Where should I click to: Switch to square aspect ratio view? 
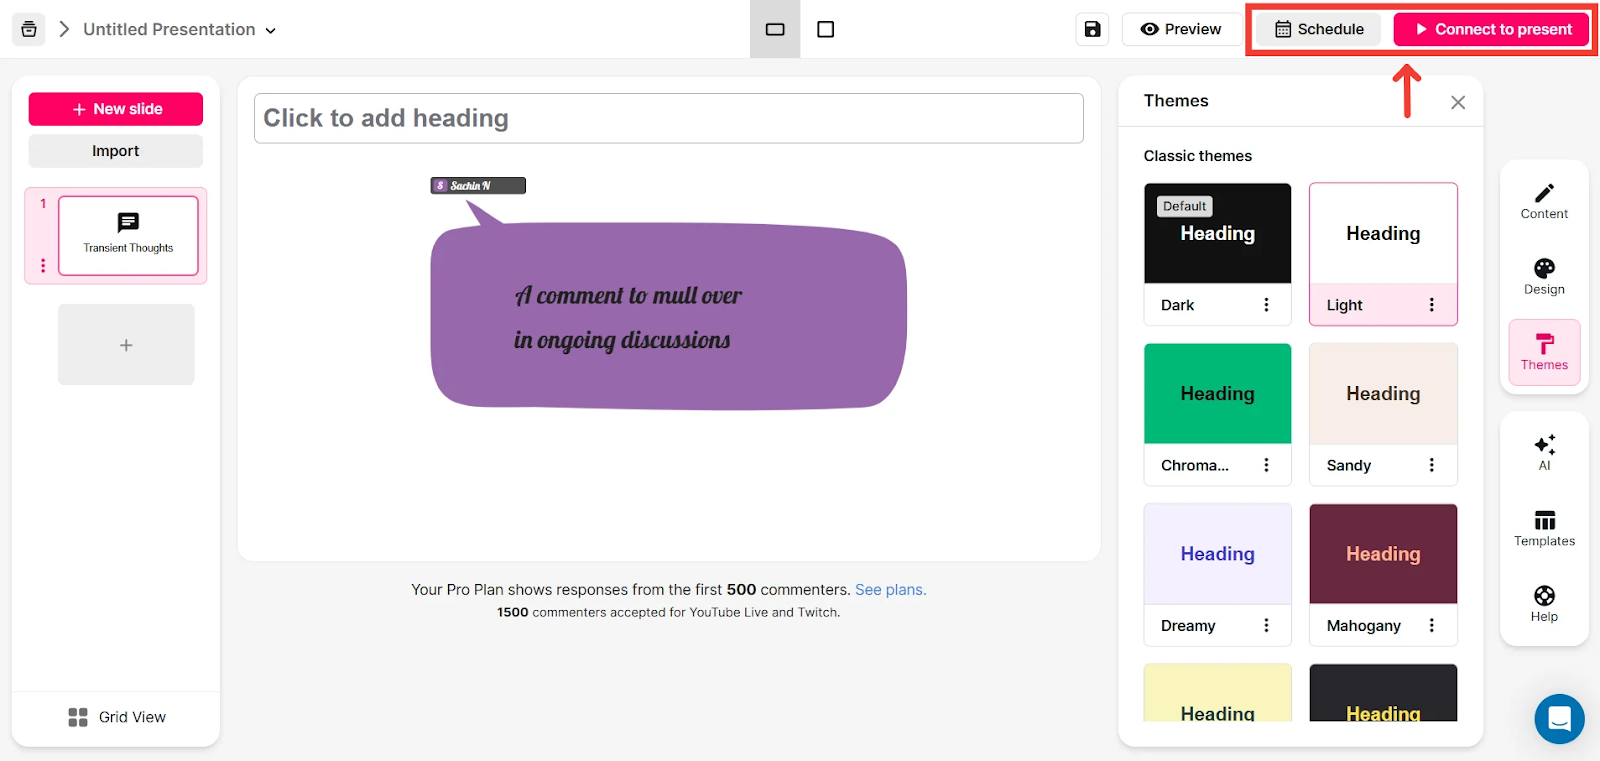pos(826,29)
